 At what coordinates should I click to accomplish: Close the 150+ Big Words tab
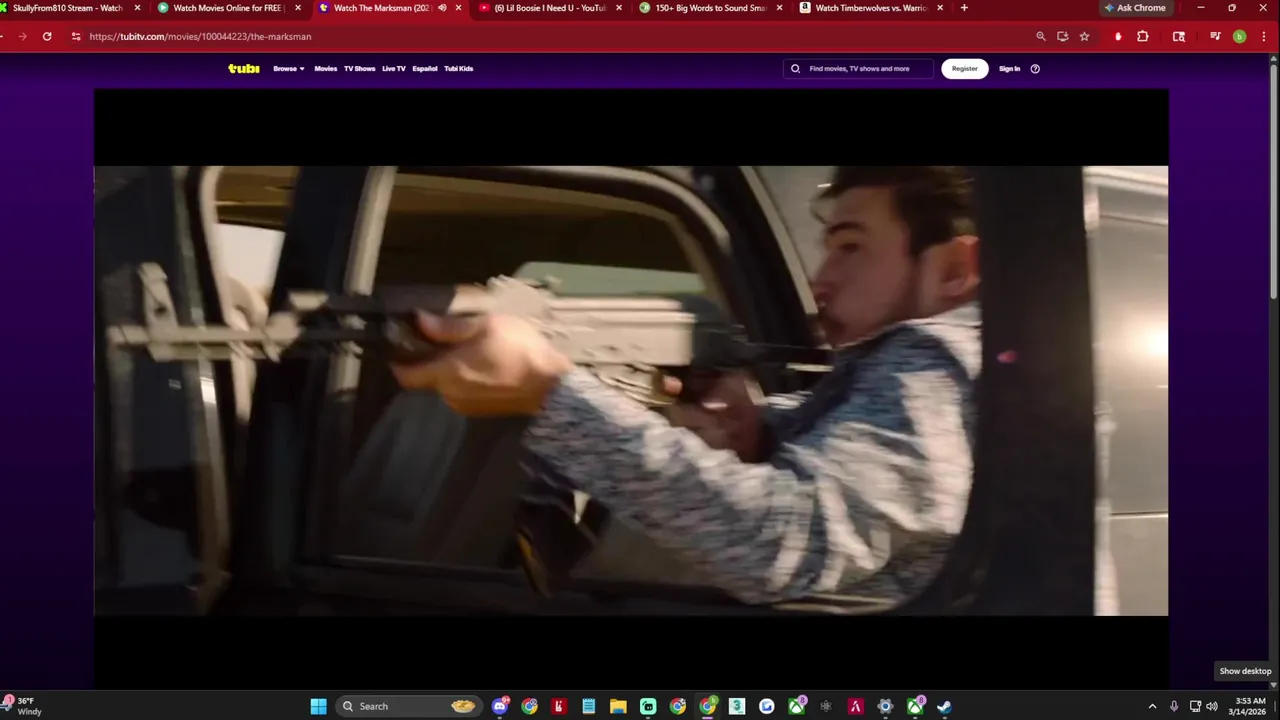pyautogui.click(x=779, y=8)
